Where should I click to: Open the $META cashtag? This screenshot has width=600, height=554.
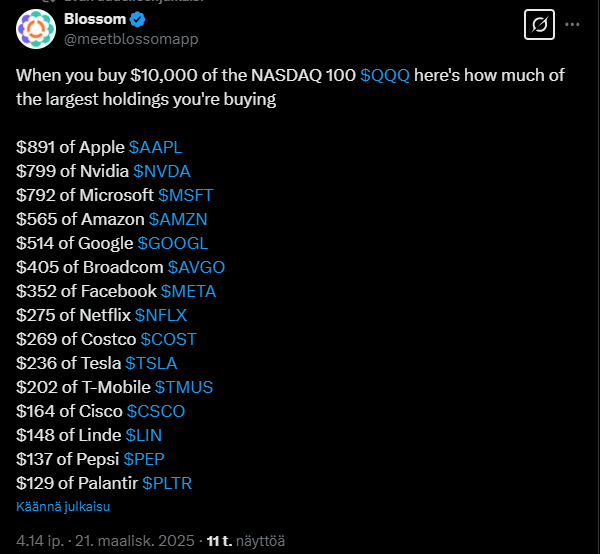pos(188,292)
